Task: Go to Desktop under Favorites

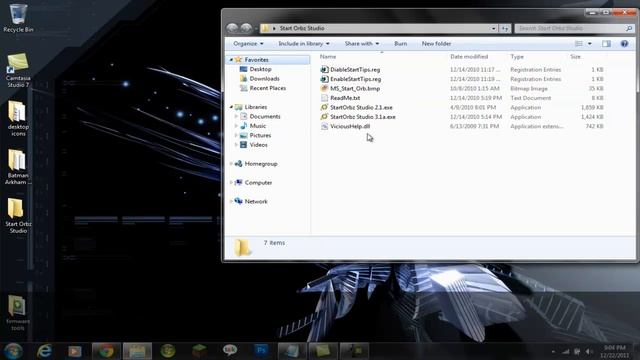Action: [260, 69]
